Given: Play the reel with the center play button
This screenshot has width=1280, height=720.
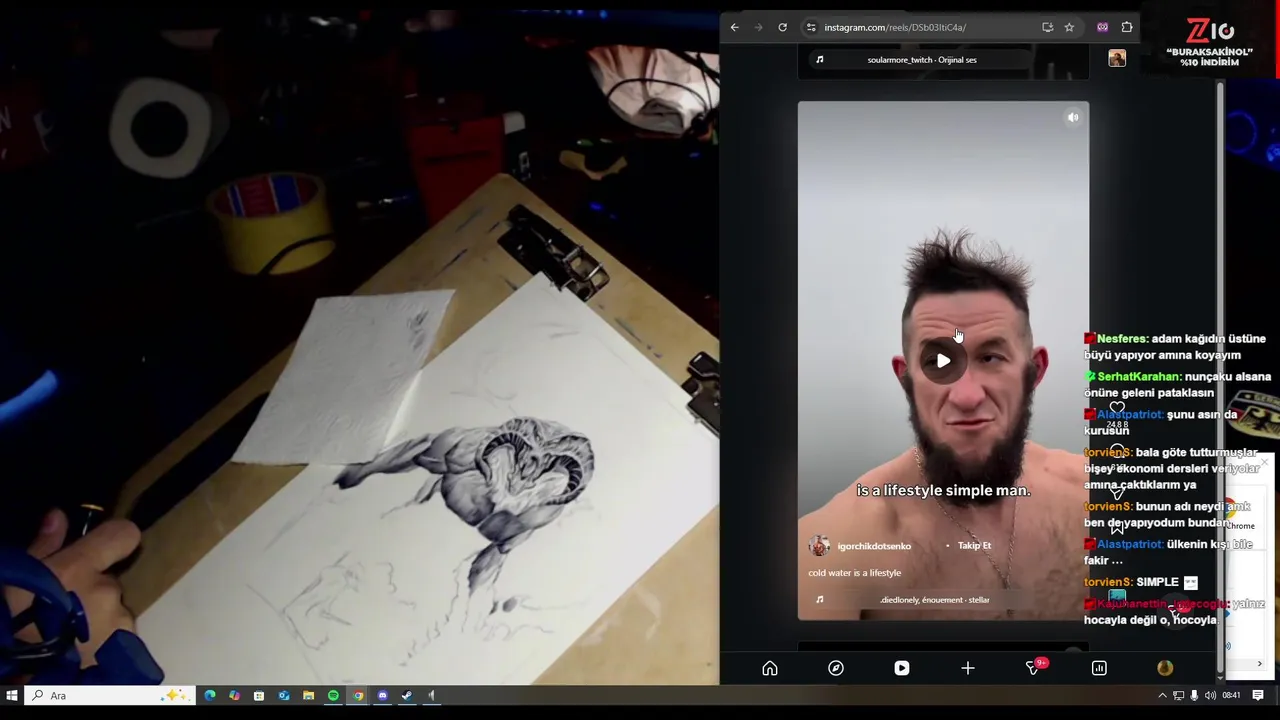Looking at the screenshot, I should [x=943, y=361].
